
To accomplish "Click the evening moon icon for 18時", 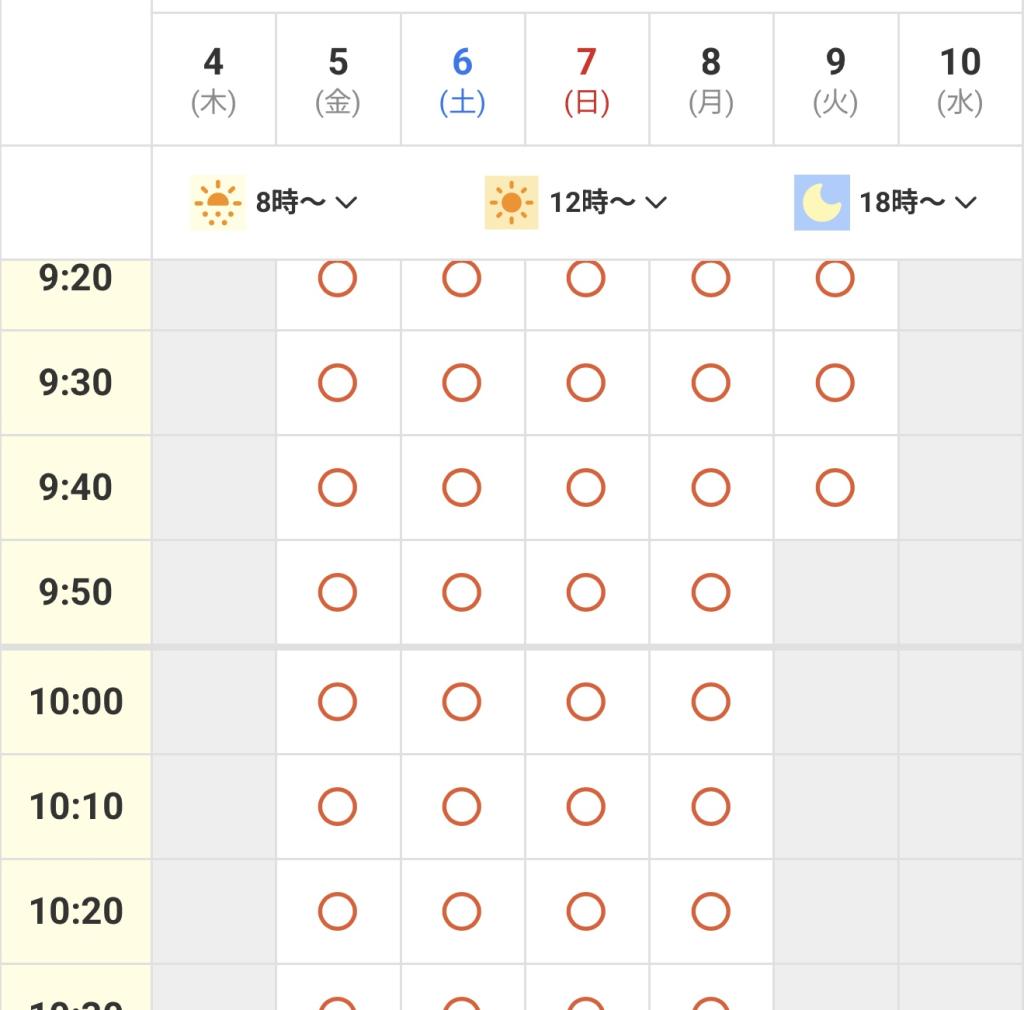I will (x=822, y=202).
